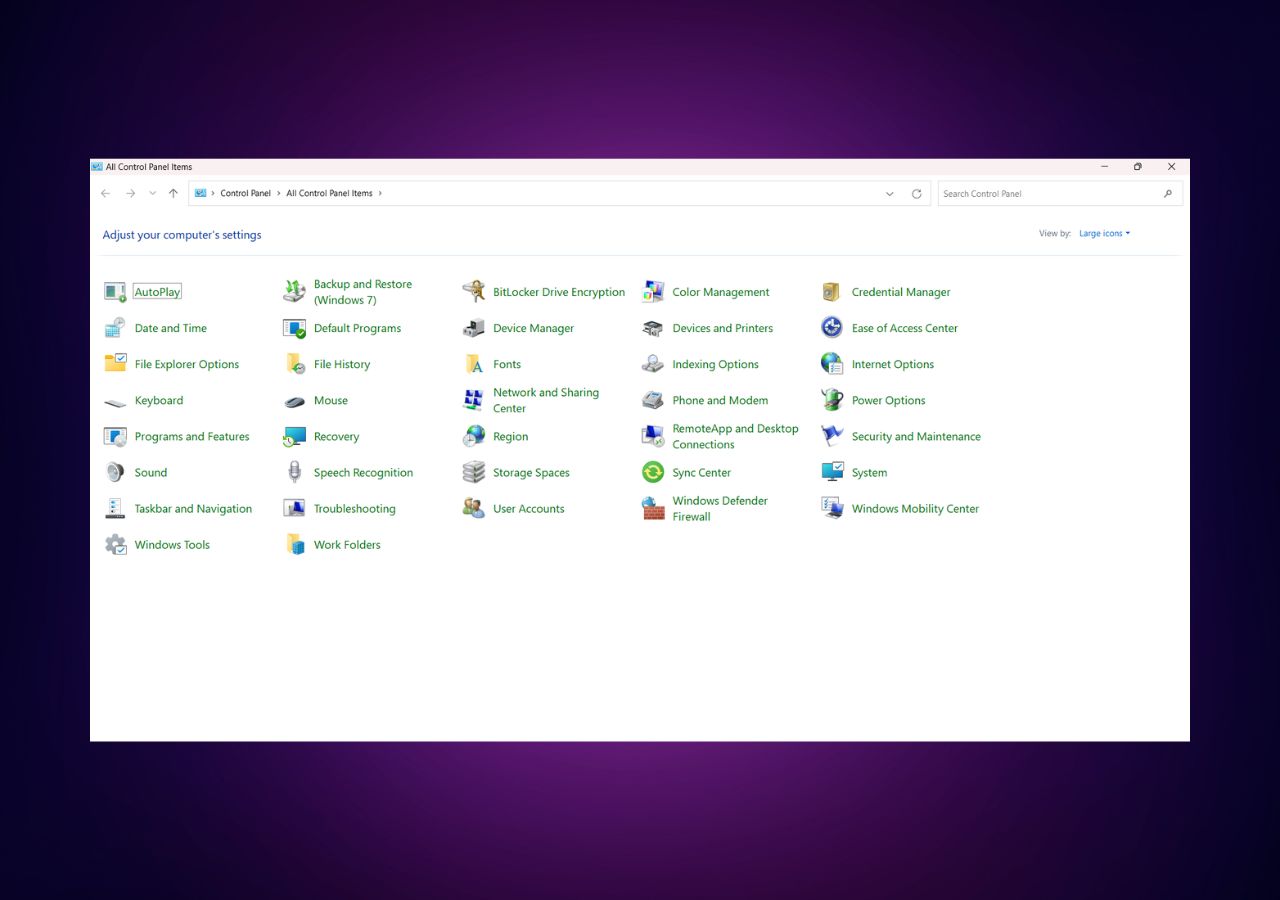Open the recent locations dropdown arrow
This screenshot has height=900, width=1280.
click(x=152, y=194)
